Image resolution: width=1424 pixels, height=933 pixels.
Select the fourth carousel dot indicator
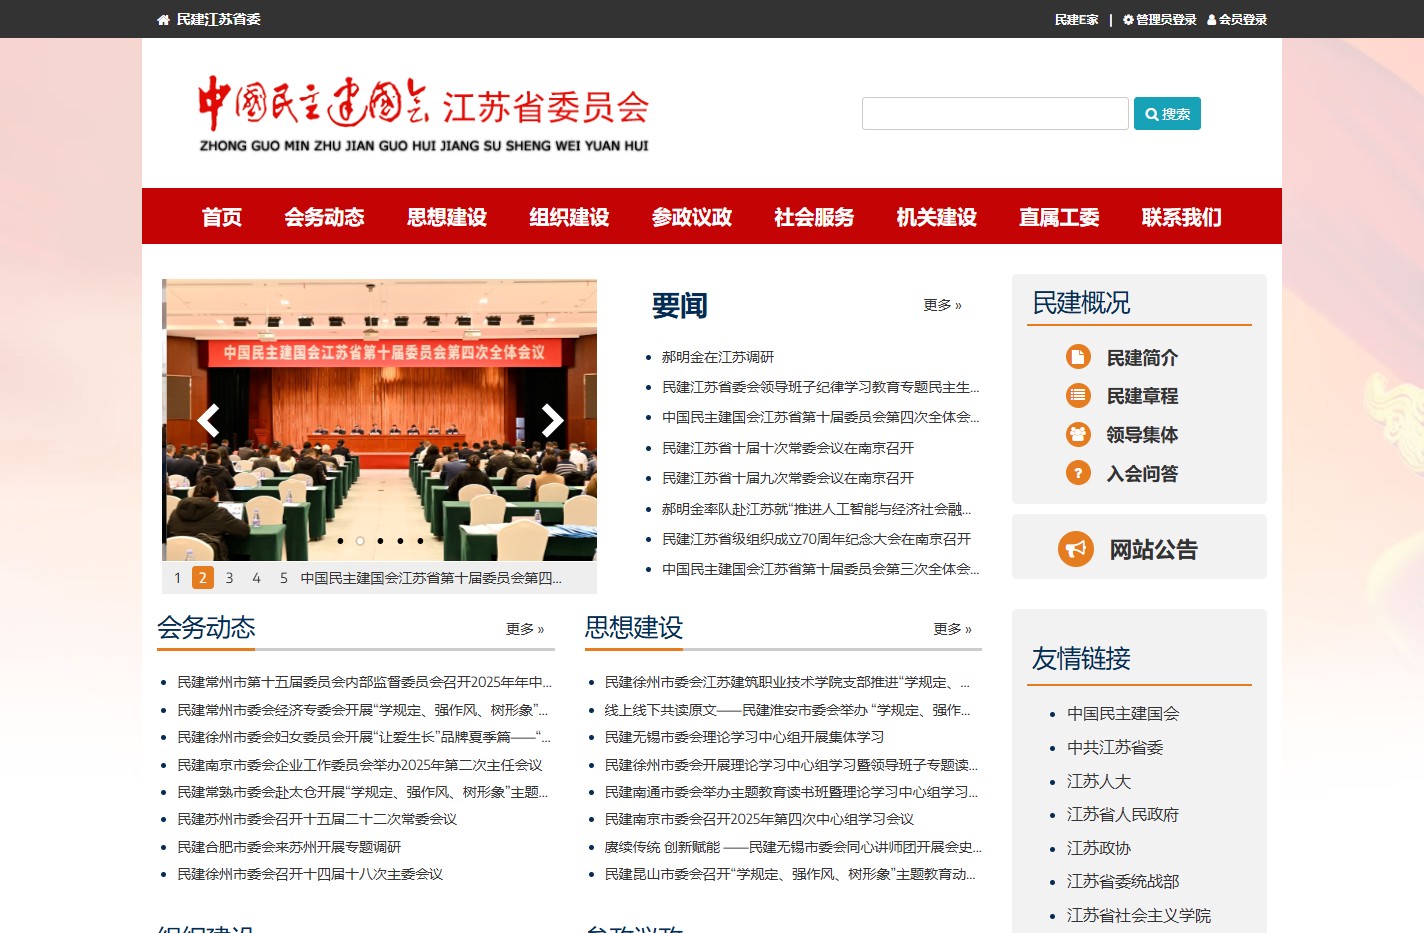[400, 541]
